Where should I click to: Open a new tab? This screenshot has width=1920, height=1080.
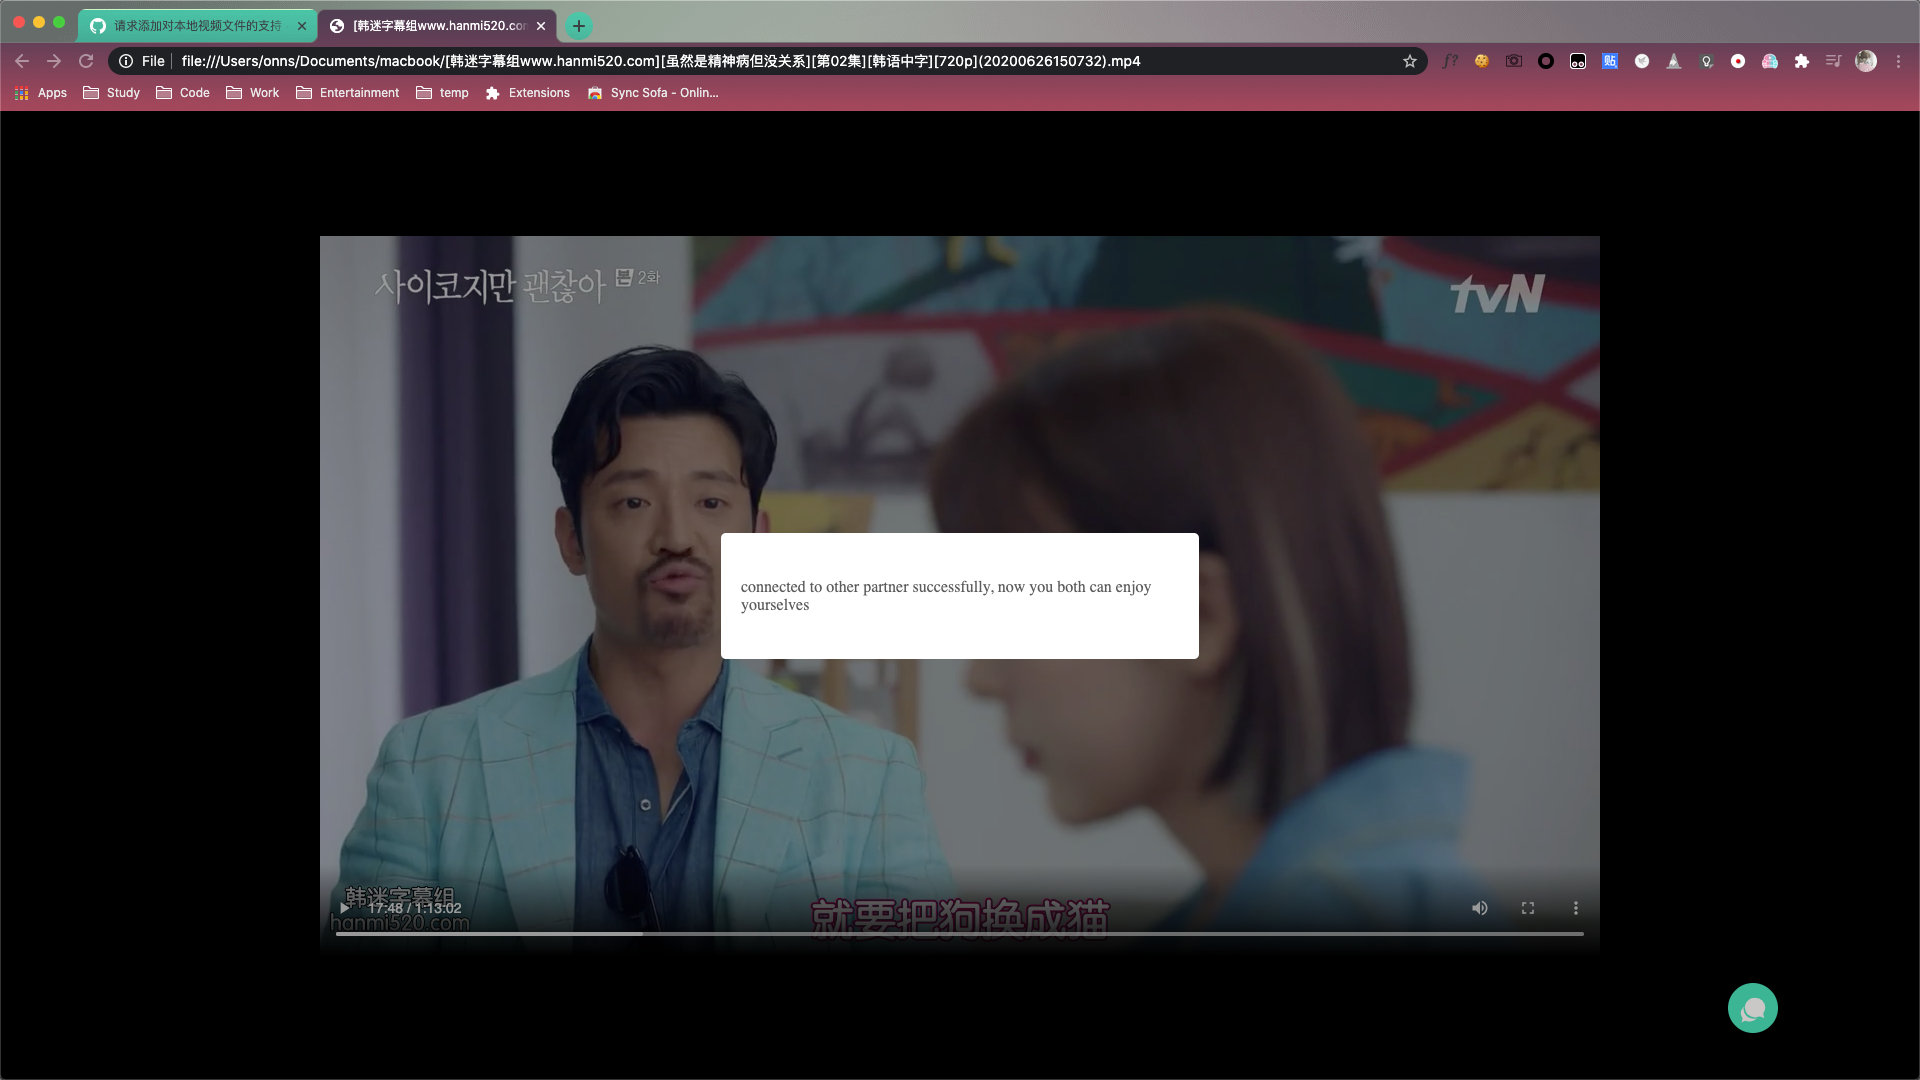point(579,26)
